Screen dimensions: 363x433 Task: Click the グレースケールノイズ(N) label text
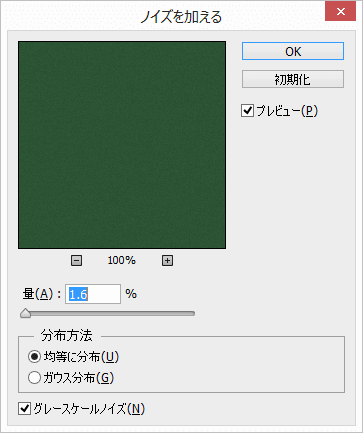point(89,409)
